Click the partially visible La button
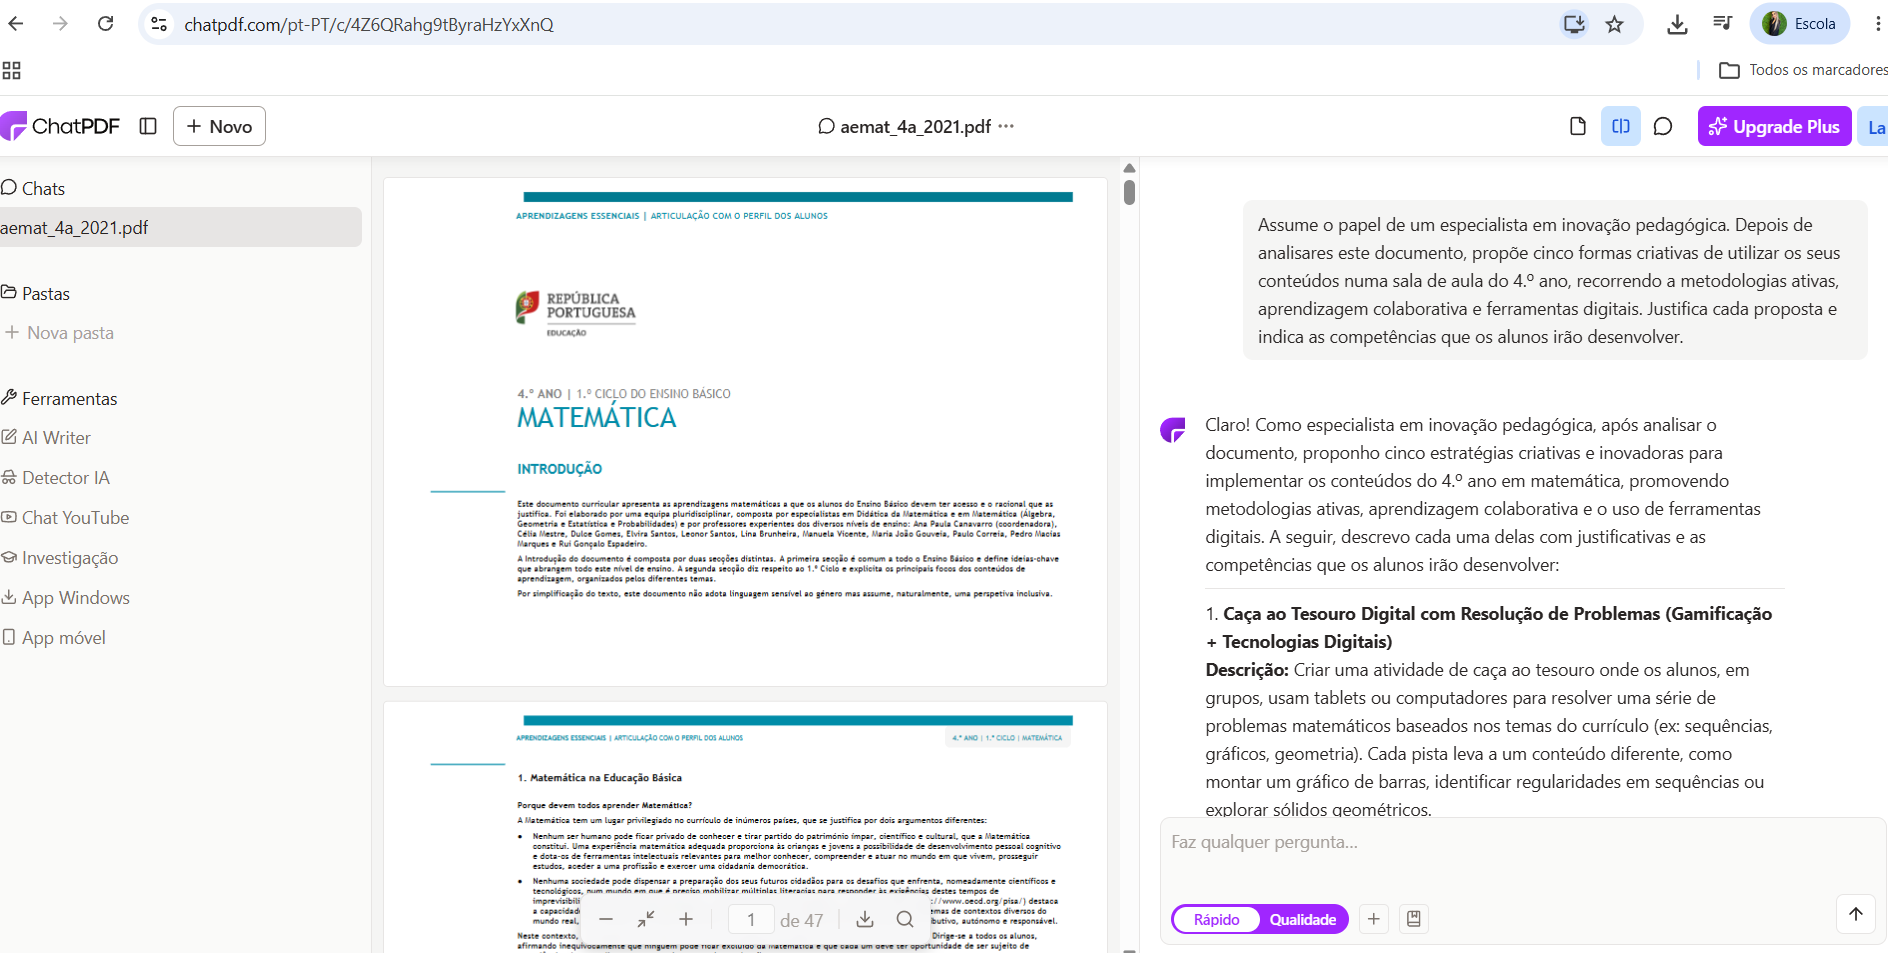 point(1873,126)
